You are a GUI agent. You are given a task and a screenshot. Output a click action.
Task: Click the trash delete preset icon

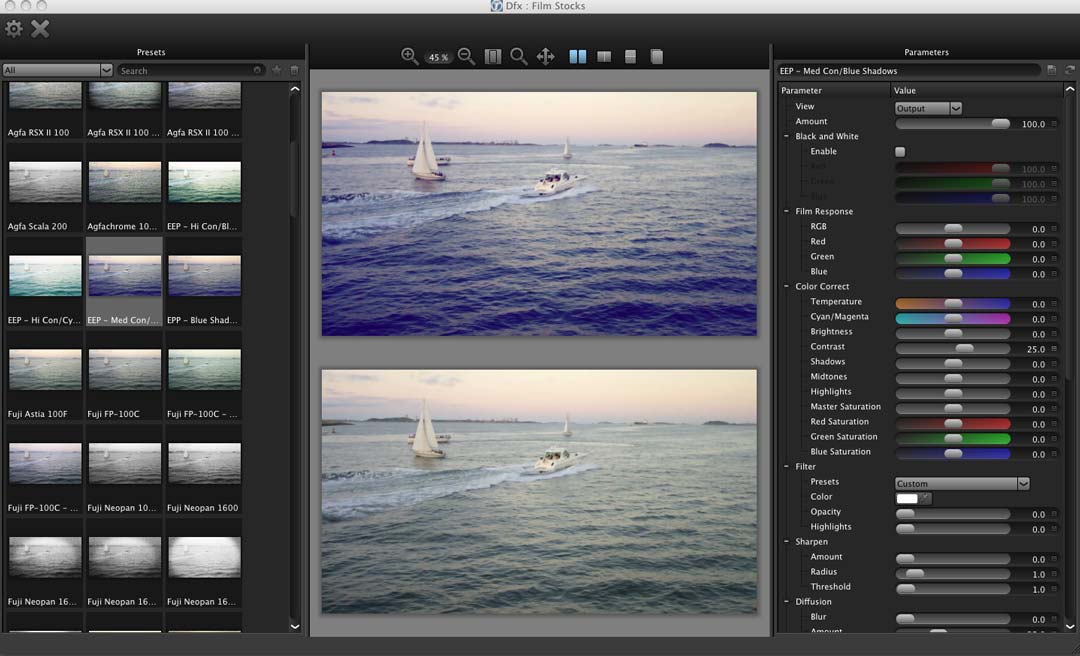pyautogui.click(x=294, y=70)
